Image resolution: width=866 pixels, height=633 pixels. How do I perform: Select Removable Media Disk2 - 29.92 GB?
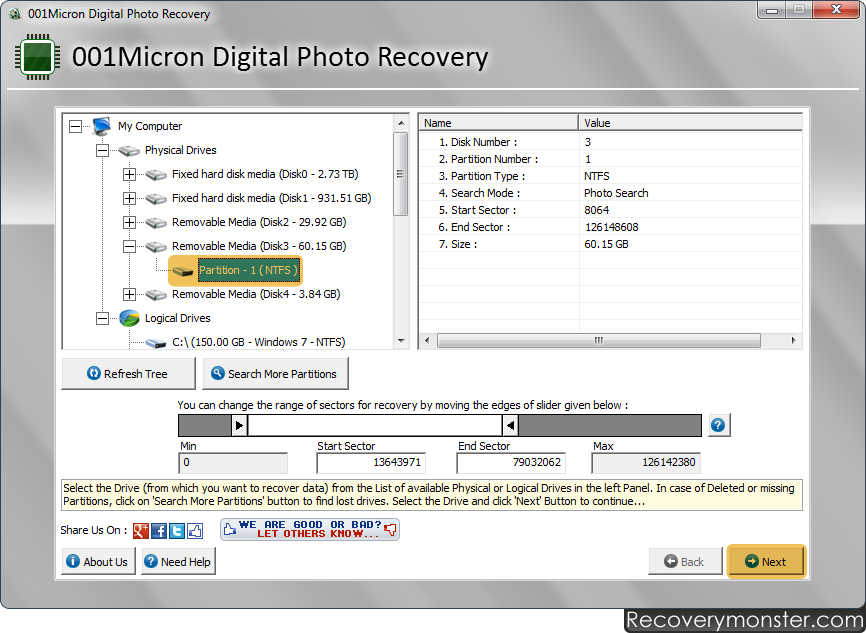click(x=259, y=222)
